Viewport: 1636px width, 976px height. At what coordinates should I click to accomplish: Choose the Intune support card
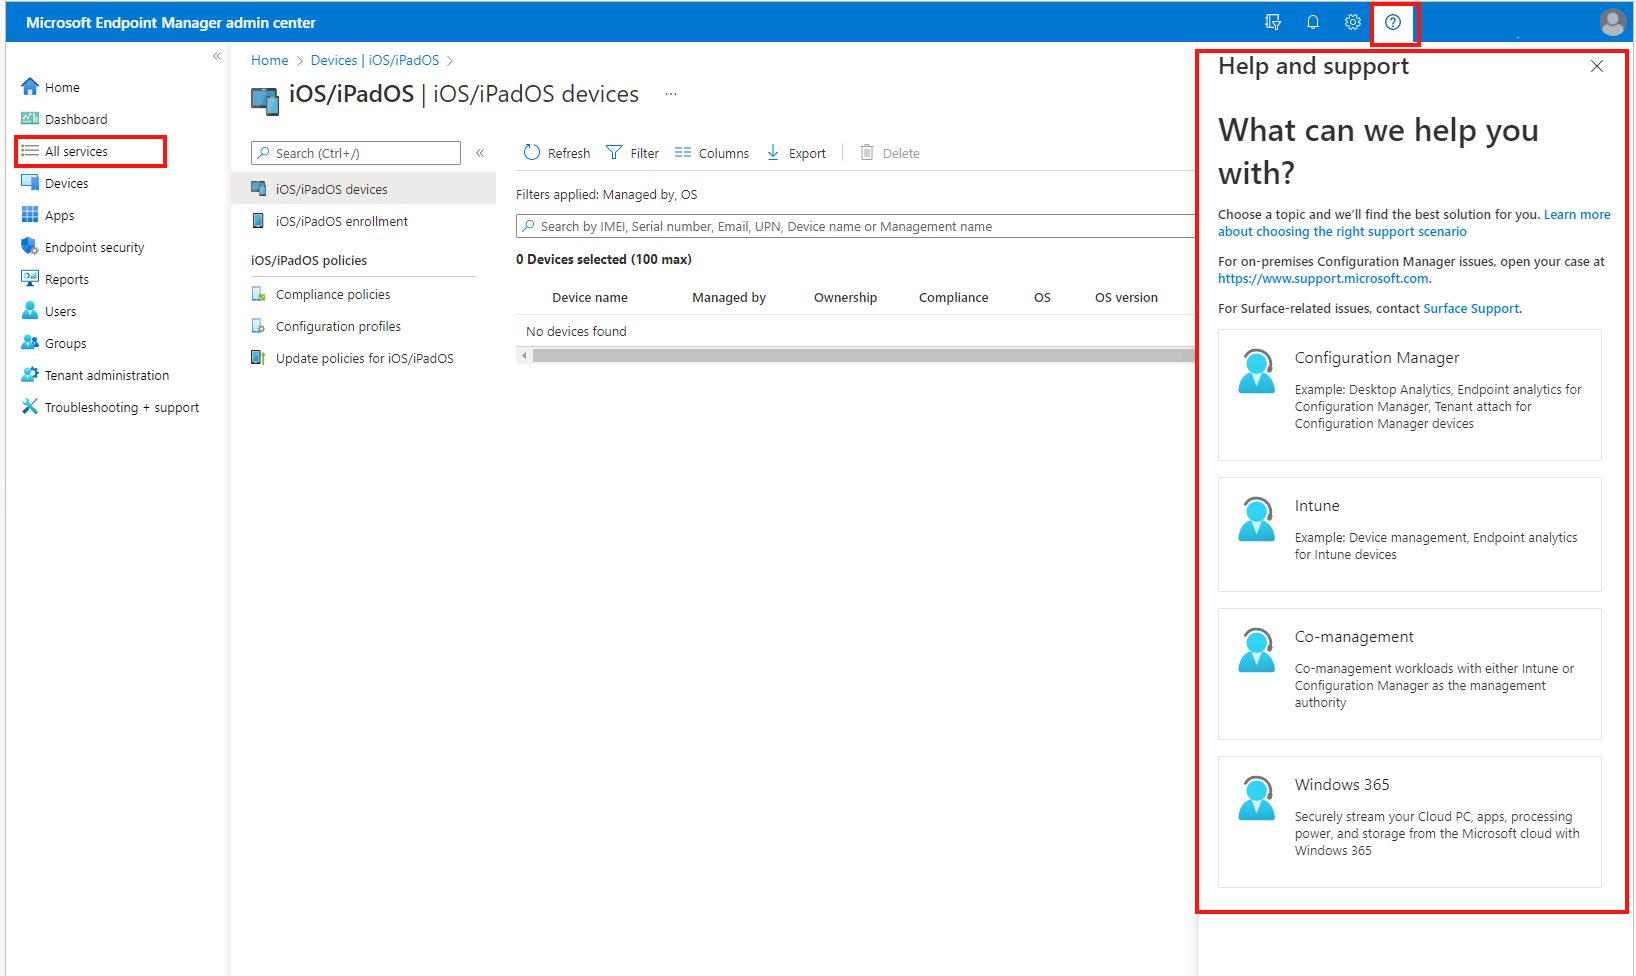[x=1410, y=534]
